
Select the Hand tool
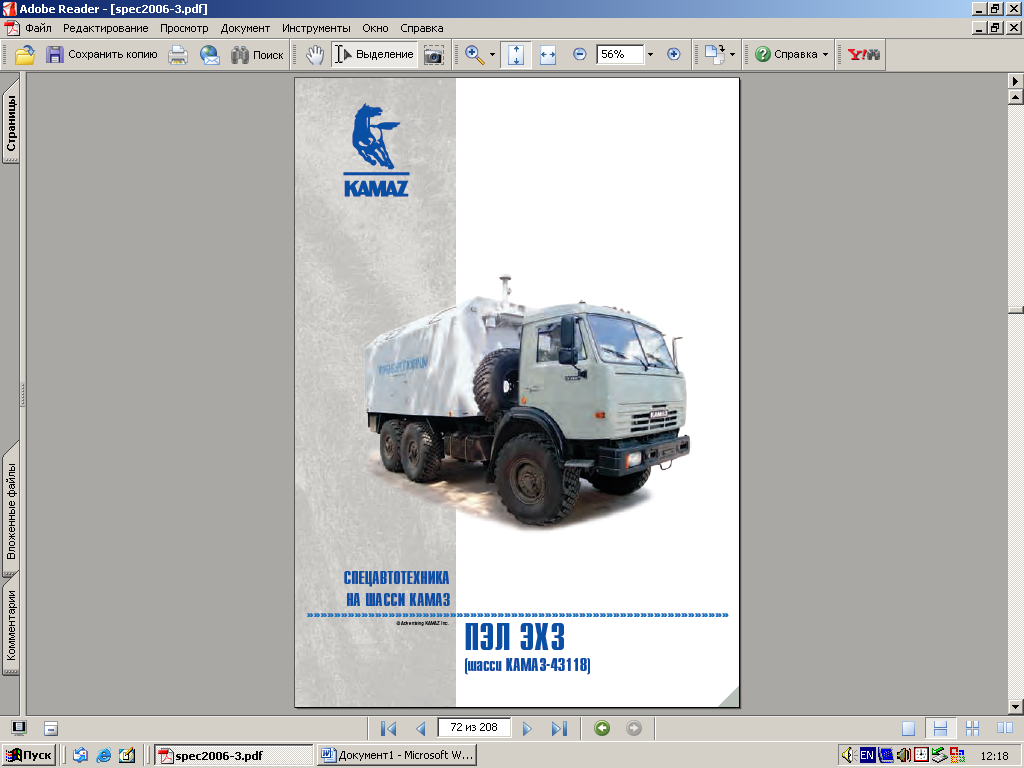pos(315,55)
